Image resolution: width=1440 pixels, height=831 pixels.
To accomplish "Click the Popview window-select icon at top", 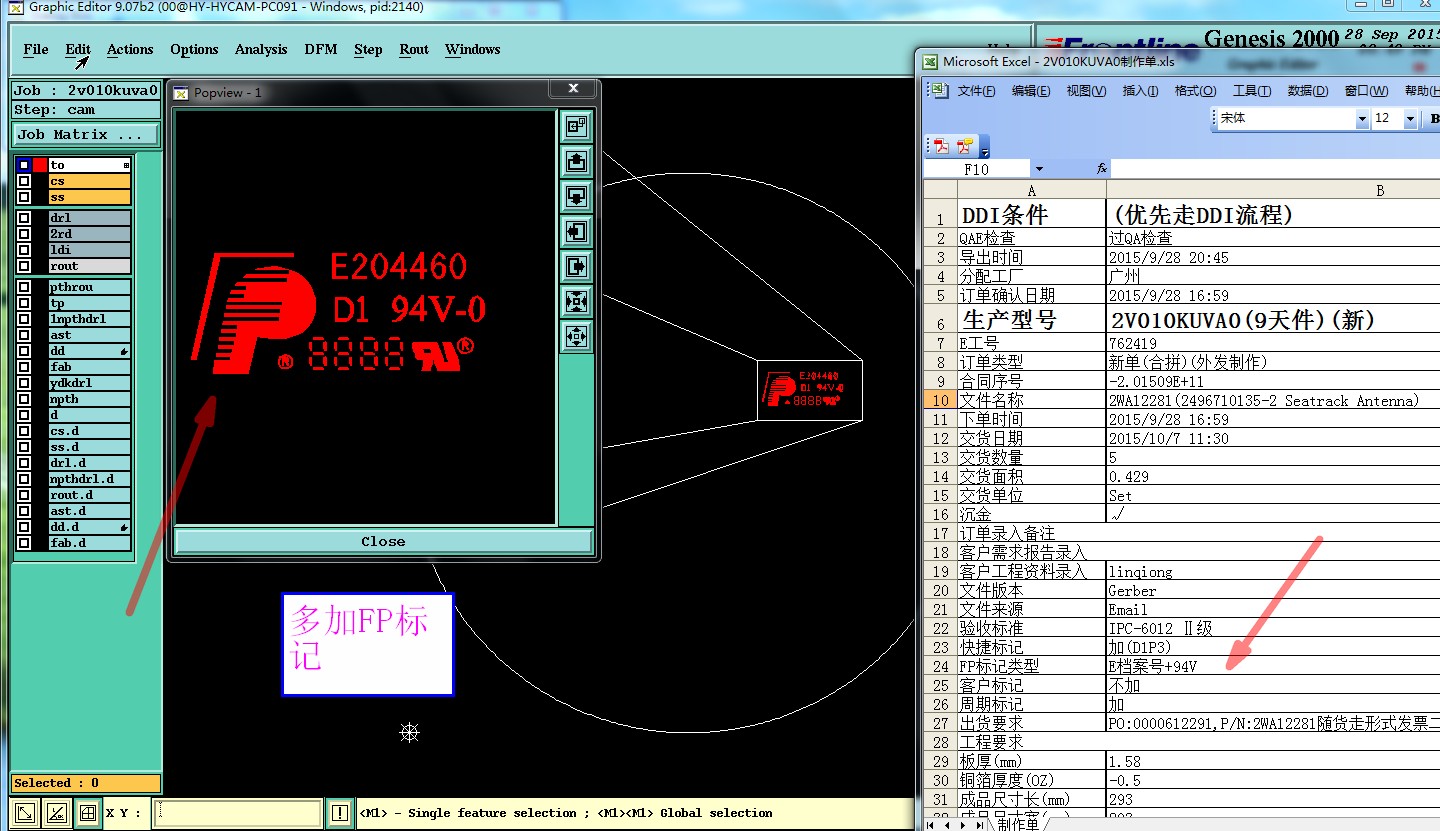I will (x=576, y=126).
